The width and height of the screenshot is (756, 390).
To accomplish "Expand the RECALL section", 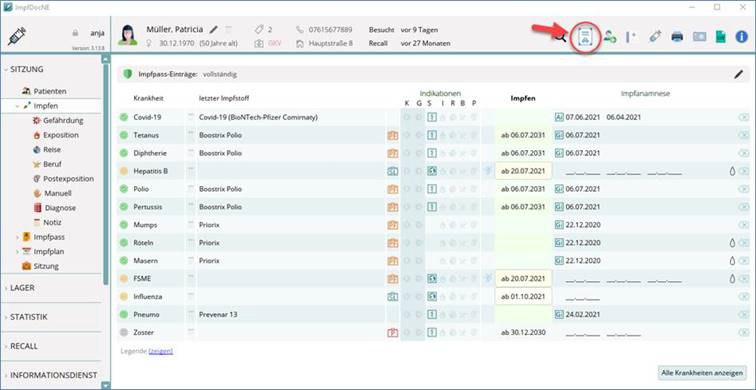I will pos(5,346).
